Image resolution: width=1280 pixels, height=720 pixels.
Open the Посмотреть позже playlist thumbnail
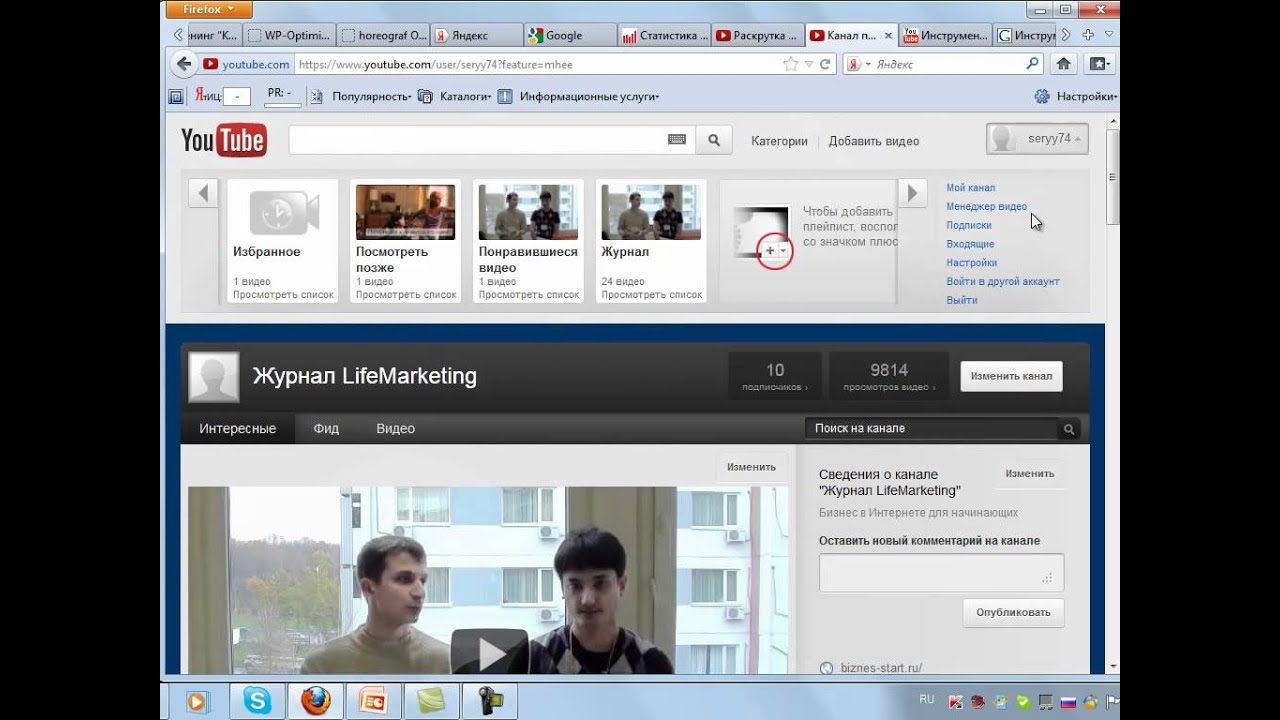click(x=405, y=212)
